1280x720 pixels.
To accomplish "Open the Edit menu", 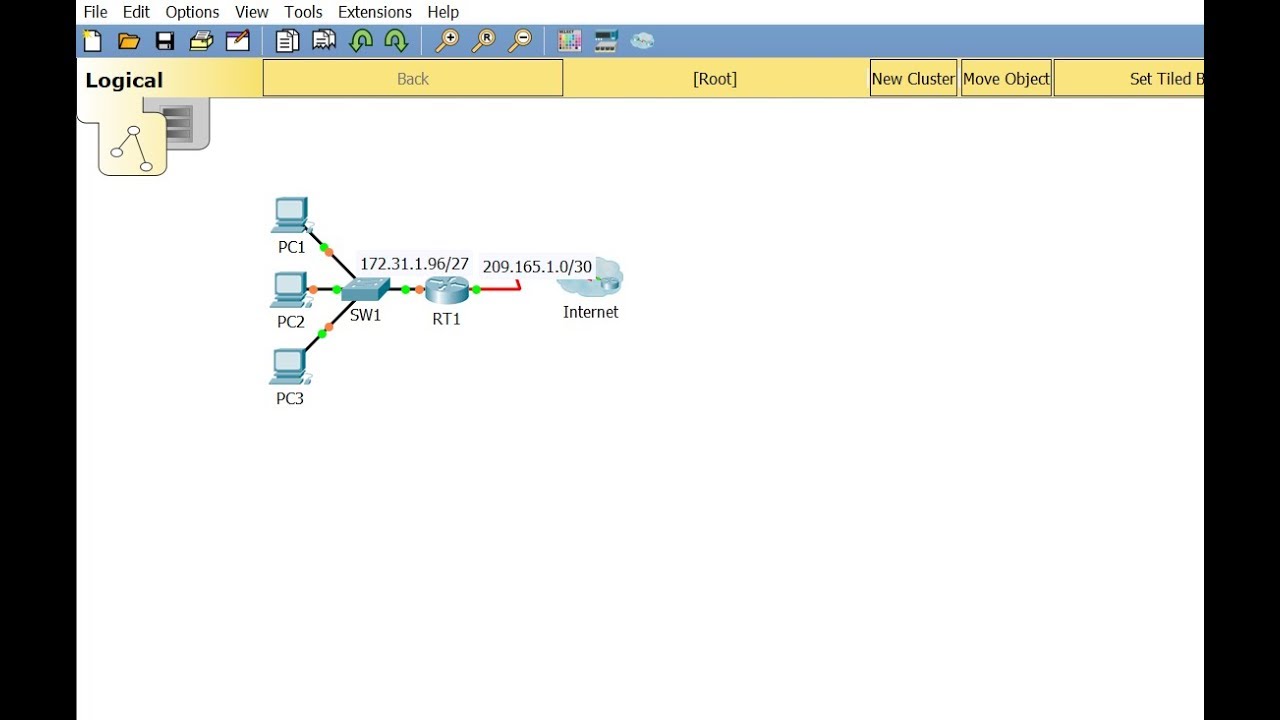I will [x=136, y=12].
